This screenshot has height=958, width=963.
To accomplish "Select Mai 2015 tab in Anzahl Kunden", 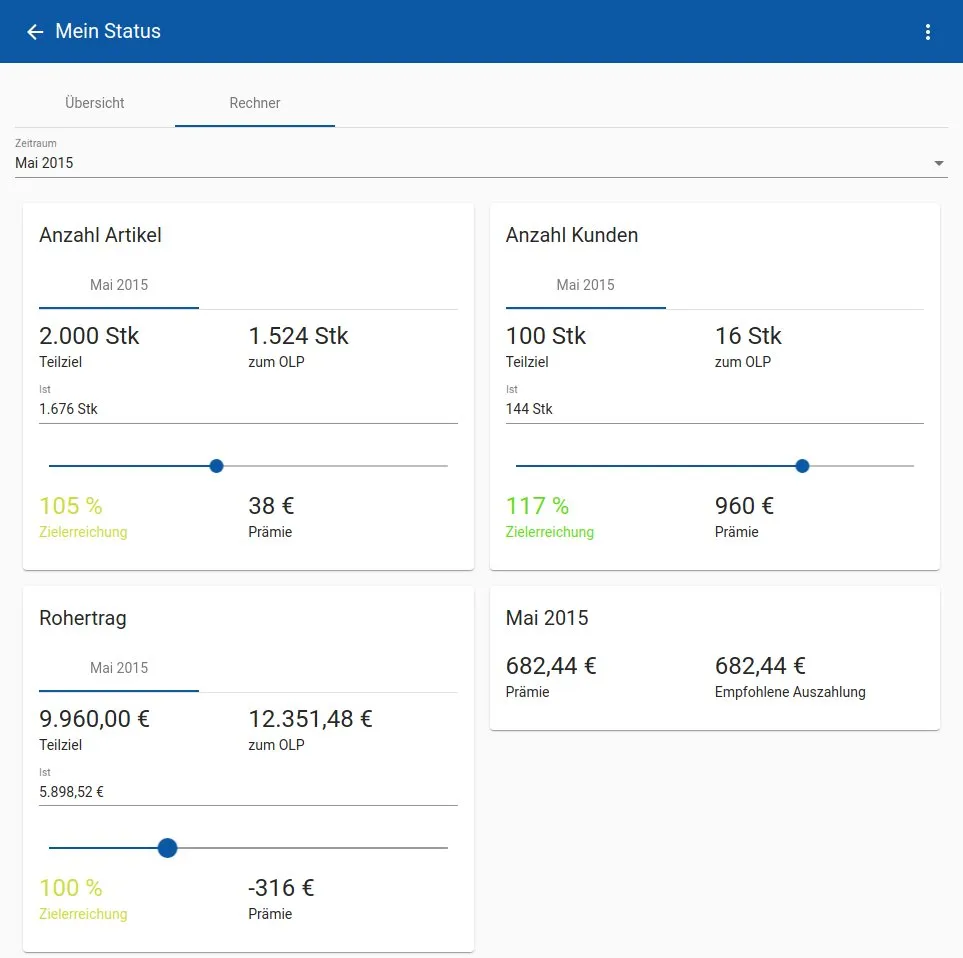I will click(x=586, y=285).
